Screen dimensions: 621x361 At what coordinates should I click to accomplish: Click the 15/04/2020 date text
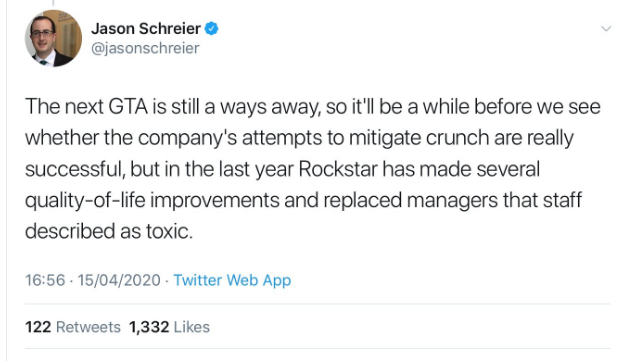coord(119,280)
